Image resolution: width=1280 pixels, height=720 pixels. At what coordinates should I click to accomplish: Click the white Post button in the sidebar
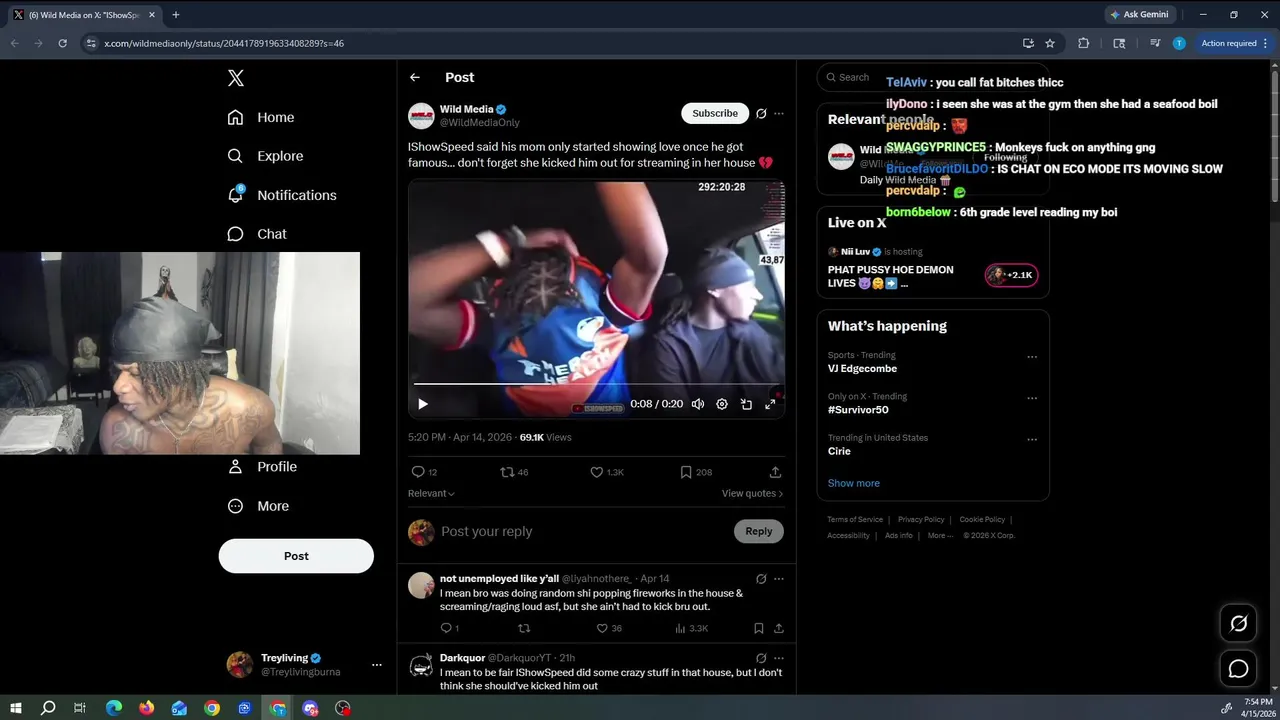click(296, 556)
